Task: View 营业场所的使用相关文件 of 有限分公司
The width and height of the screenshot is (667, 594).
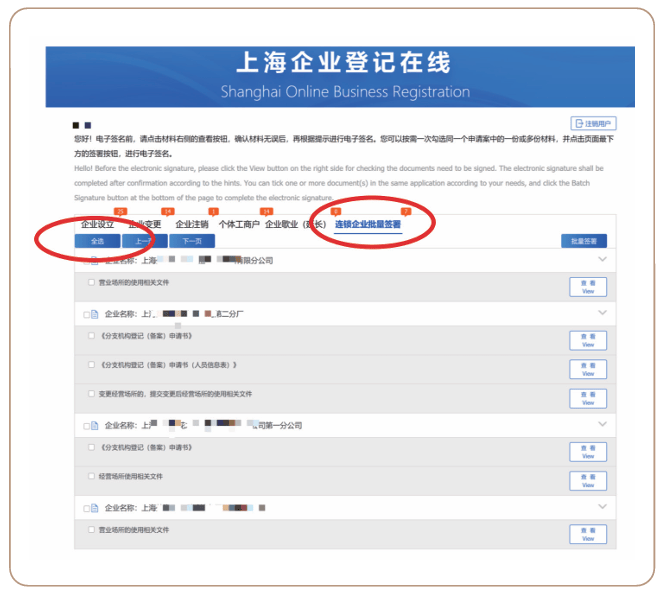Action: pyautogui.click(x=588, y=287)
